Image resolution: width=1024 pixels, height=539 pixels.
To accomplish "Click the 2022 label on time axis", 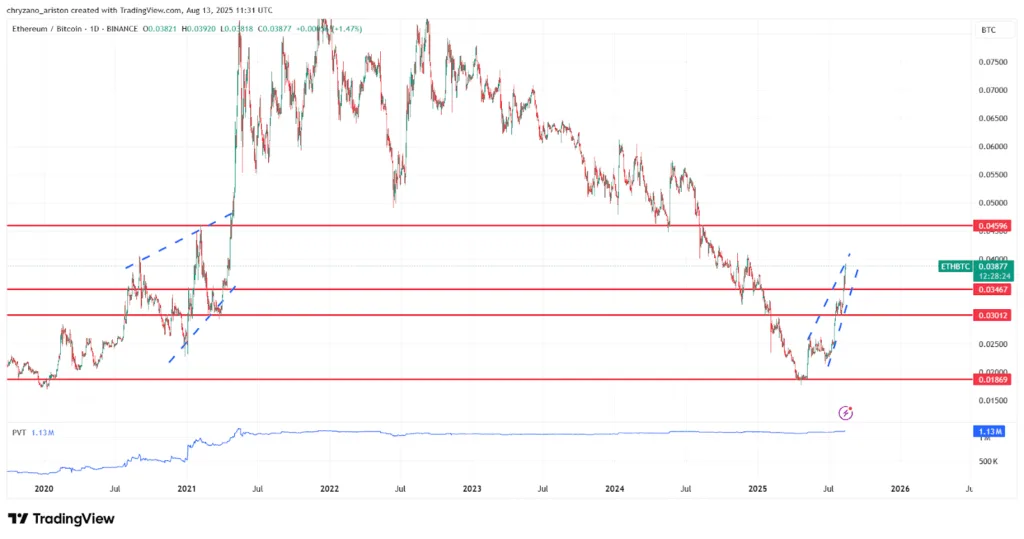I will 330,489.
